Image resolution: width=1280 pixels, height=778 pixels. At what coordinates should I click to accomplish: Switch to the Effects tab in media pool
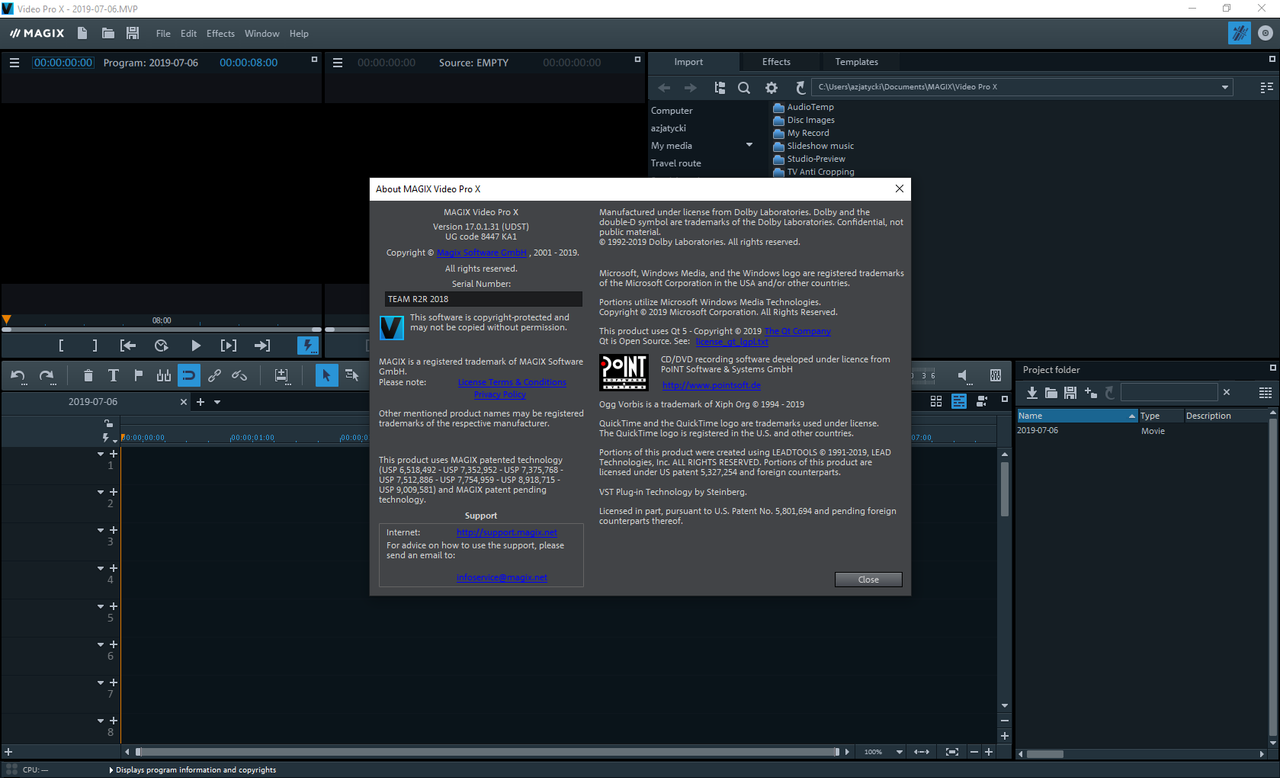click(776, 62)
